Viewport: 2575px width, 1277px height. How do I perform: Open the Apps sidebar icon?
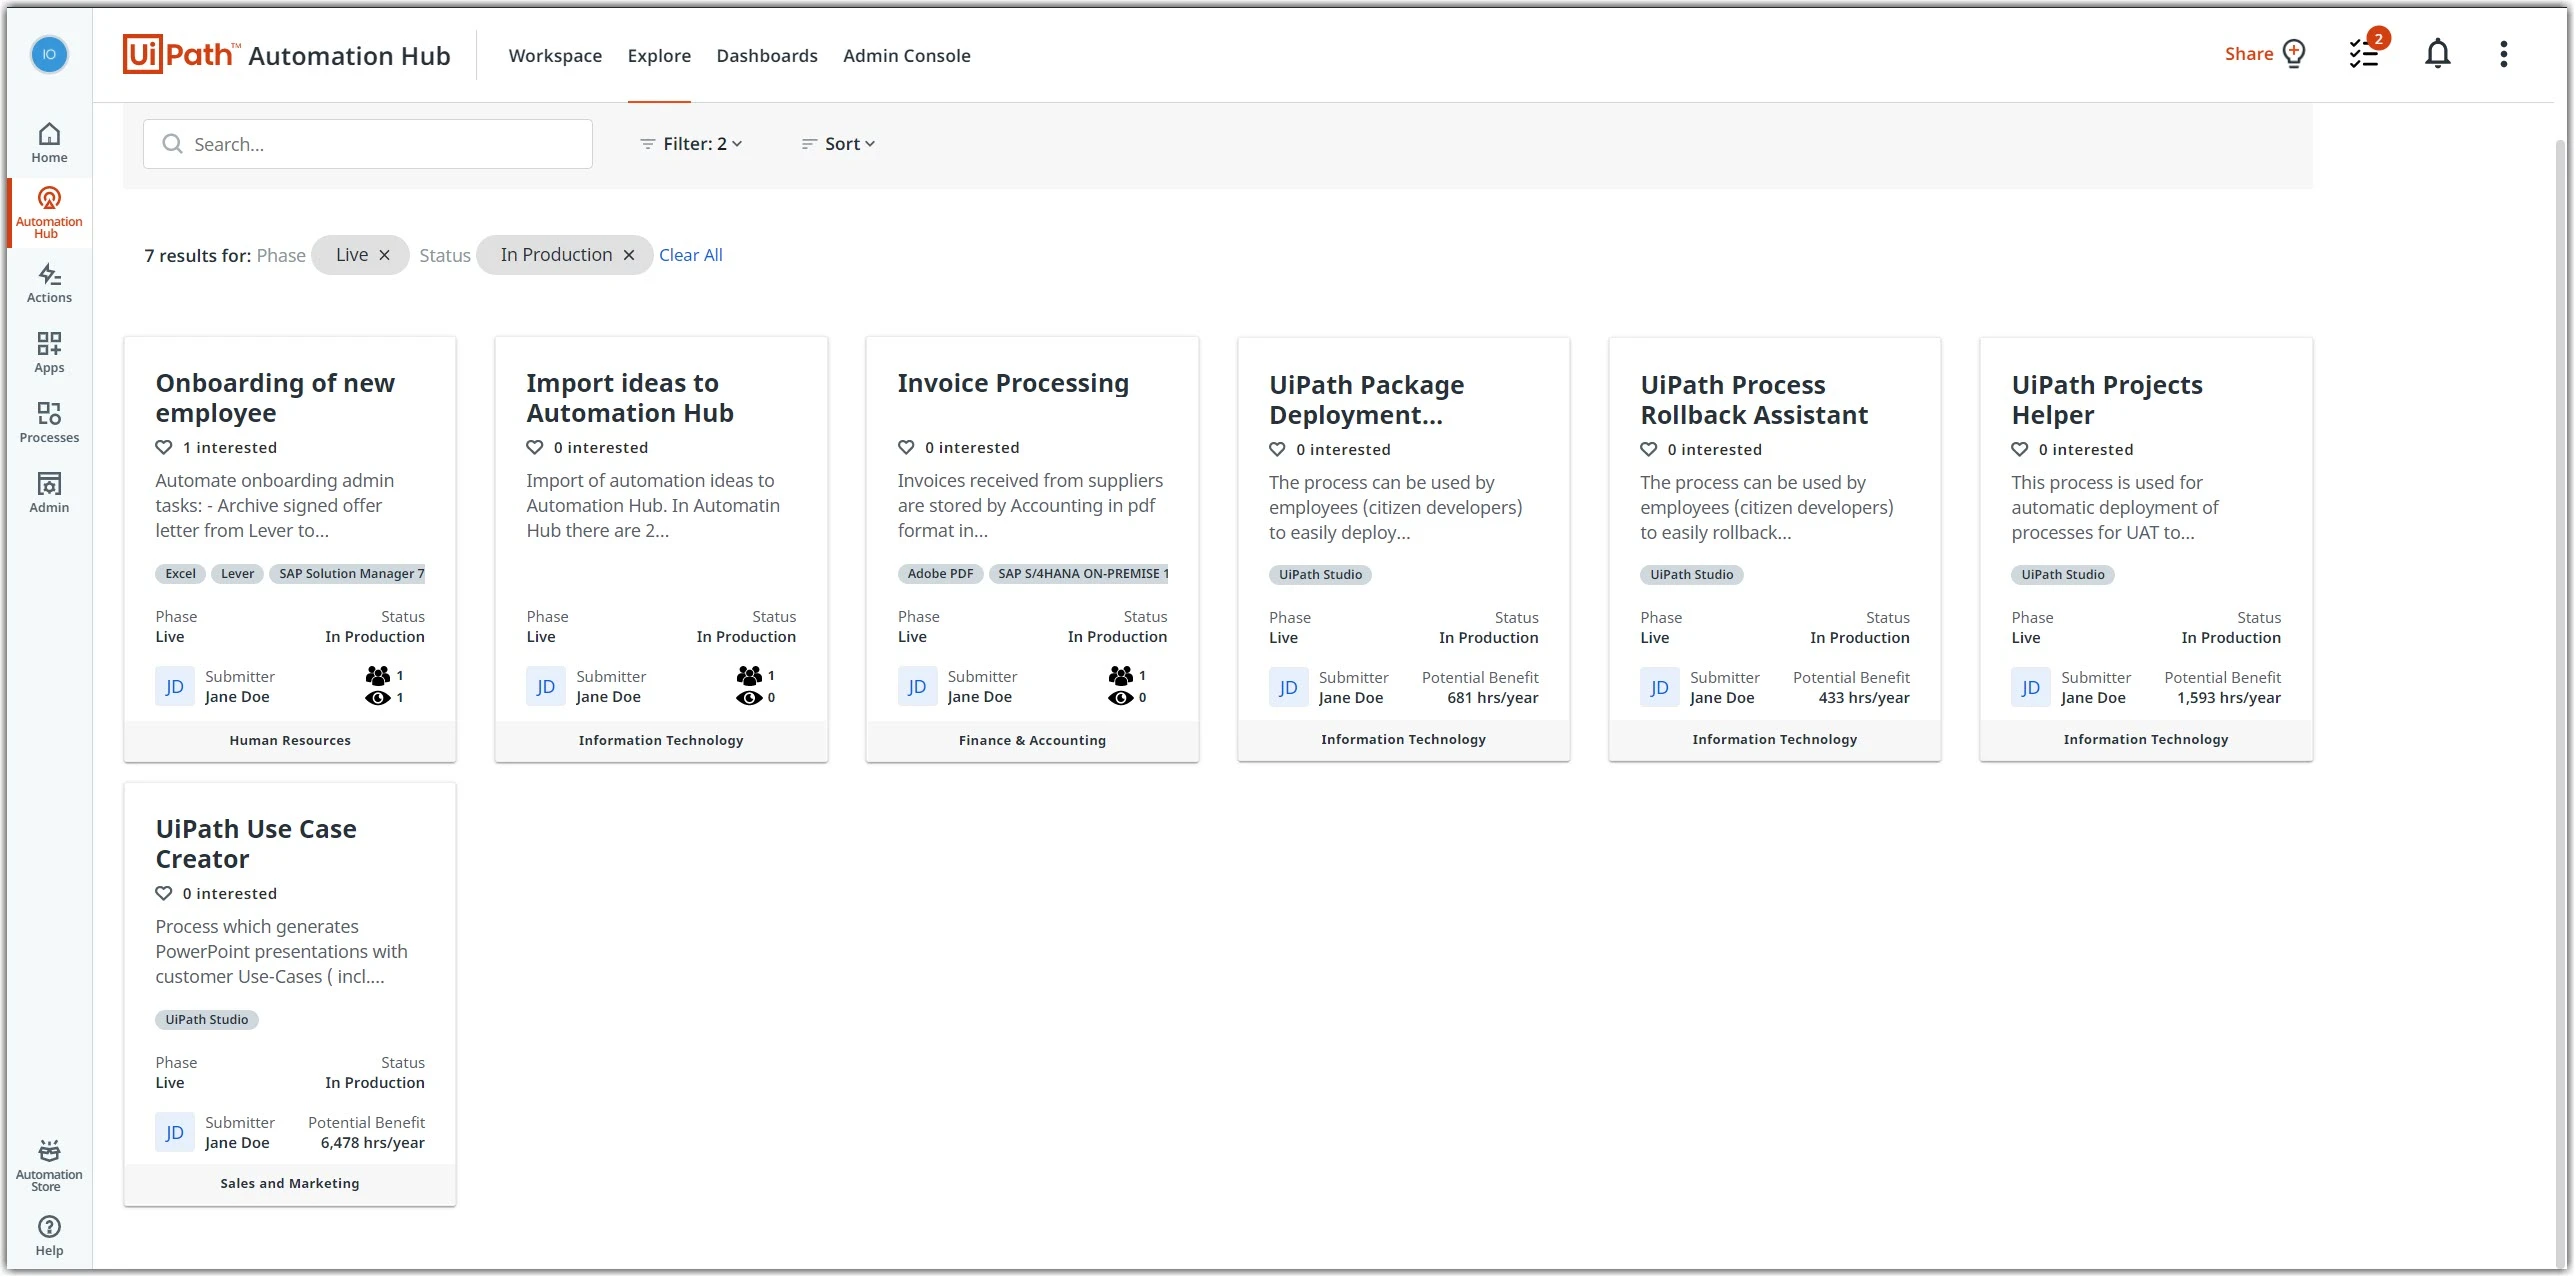(49, 353)
